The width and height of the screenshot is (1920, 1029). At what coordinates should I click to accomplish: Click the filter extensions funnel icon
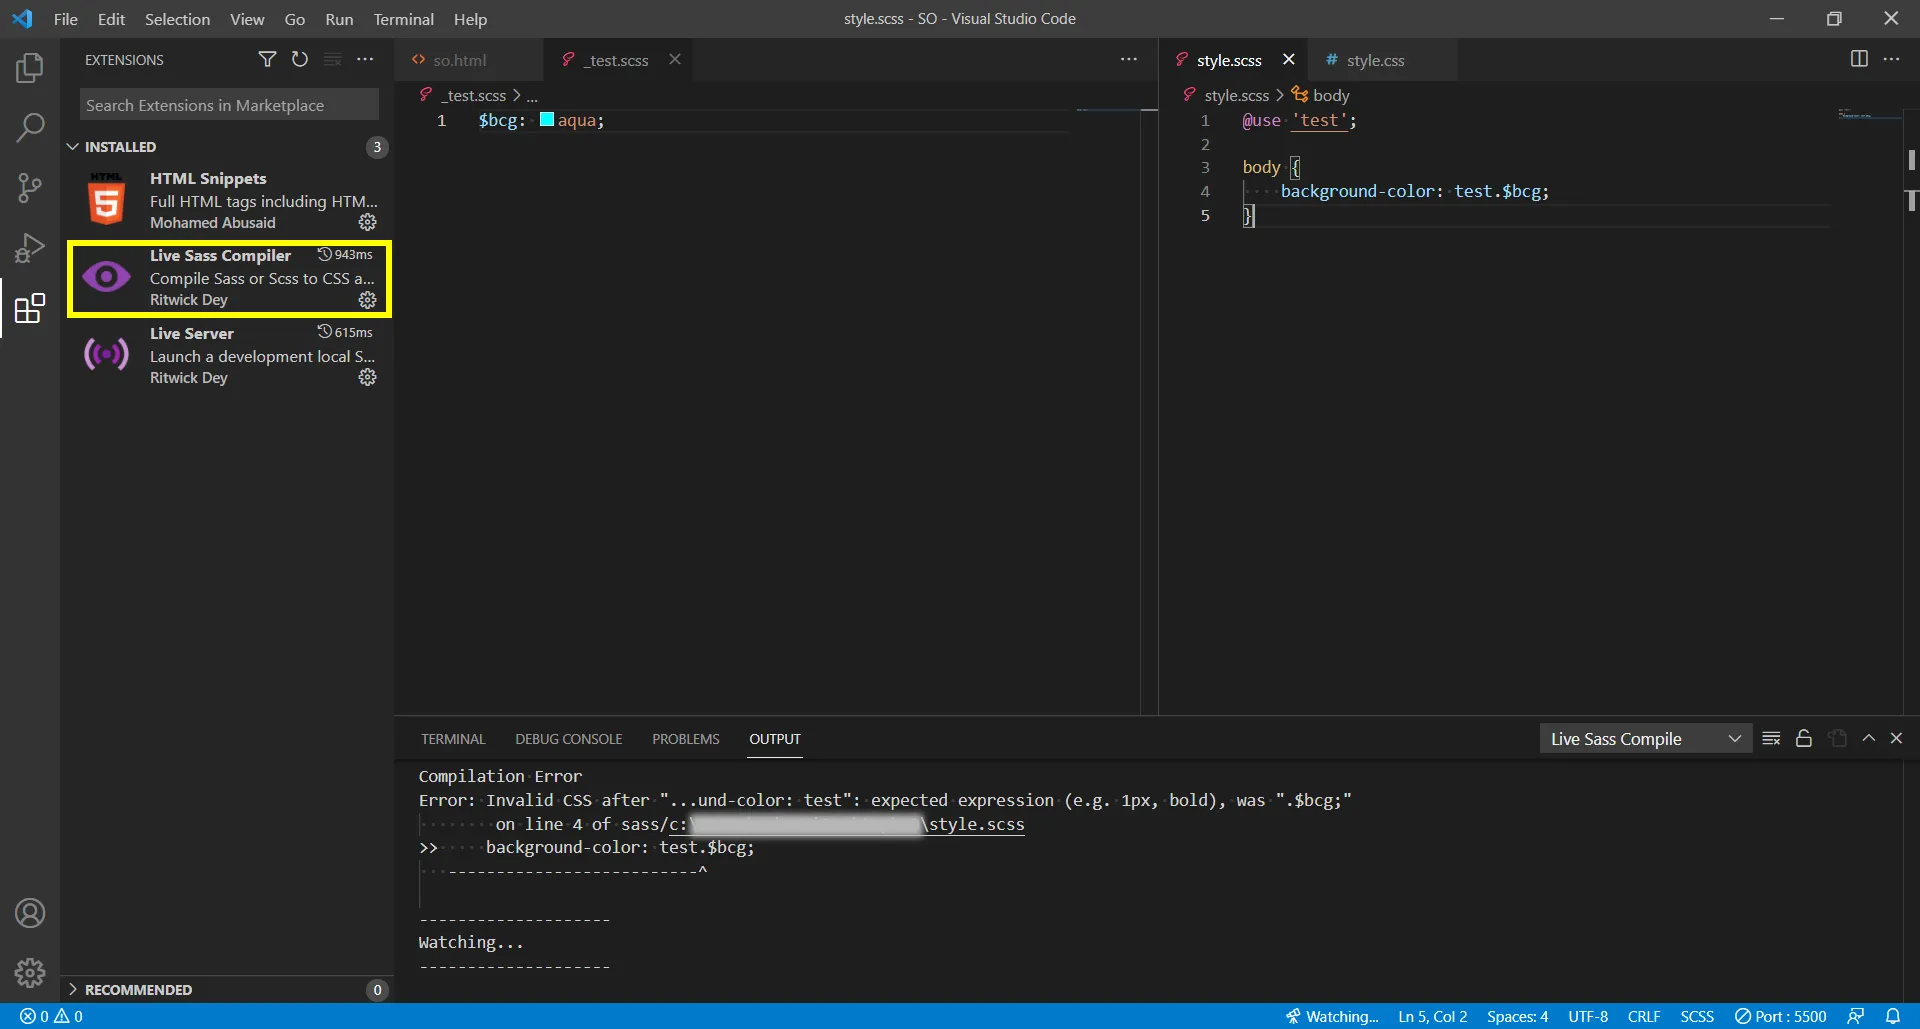pyautogui.click(x=267, y=60)
